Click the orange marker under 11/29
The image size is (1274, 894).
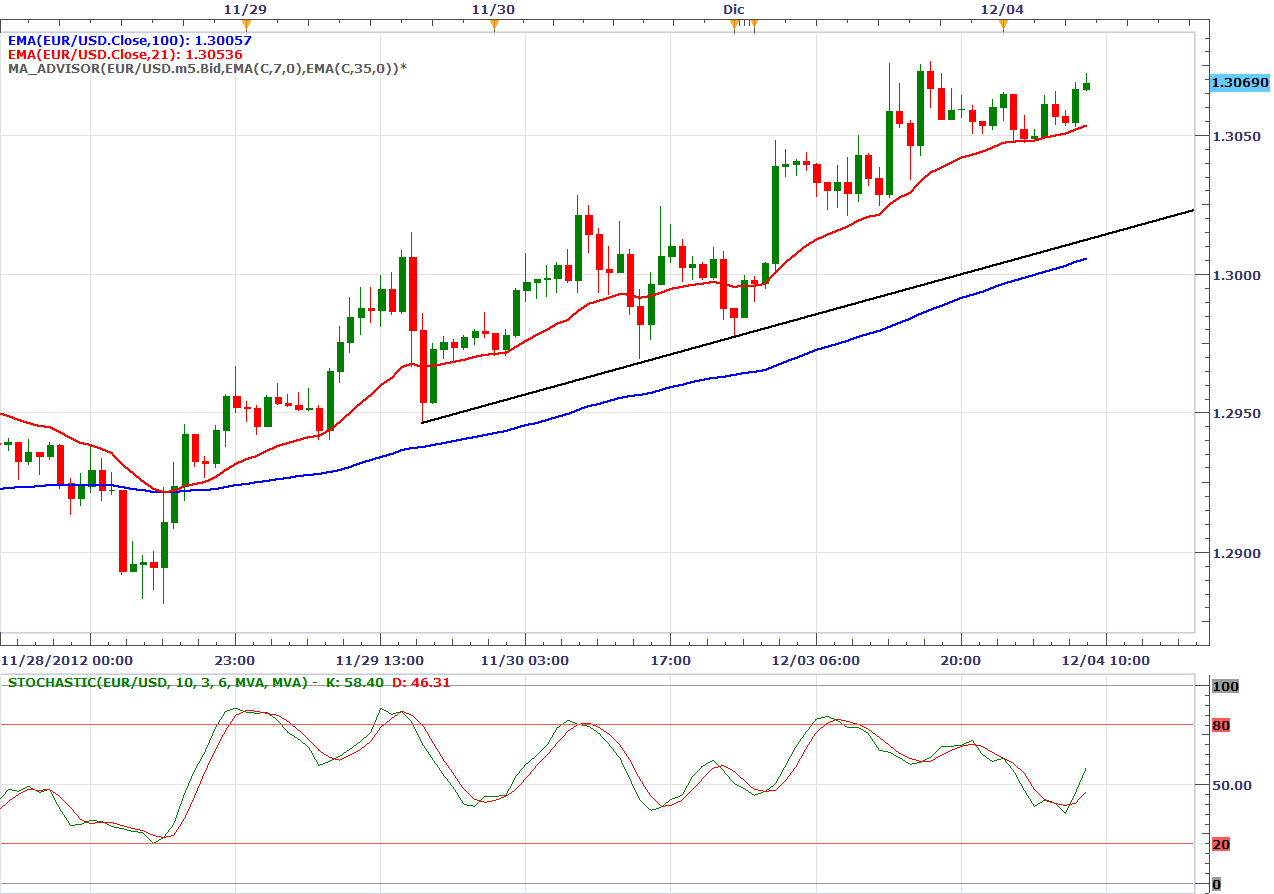[246, 25]
